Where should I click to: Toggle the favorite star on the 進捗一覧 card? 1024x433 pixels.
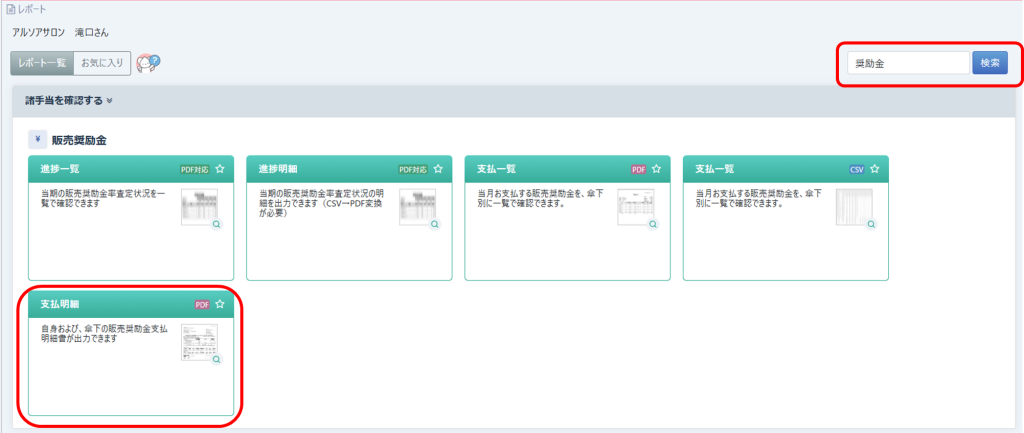click(x=220, y=170)
